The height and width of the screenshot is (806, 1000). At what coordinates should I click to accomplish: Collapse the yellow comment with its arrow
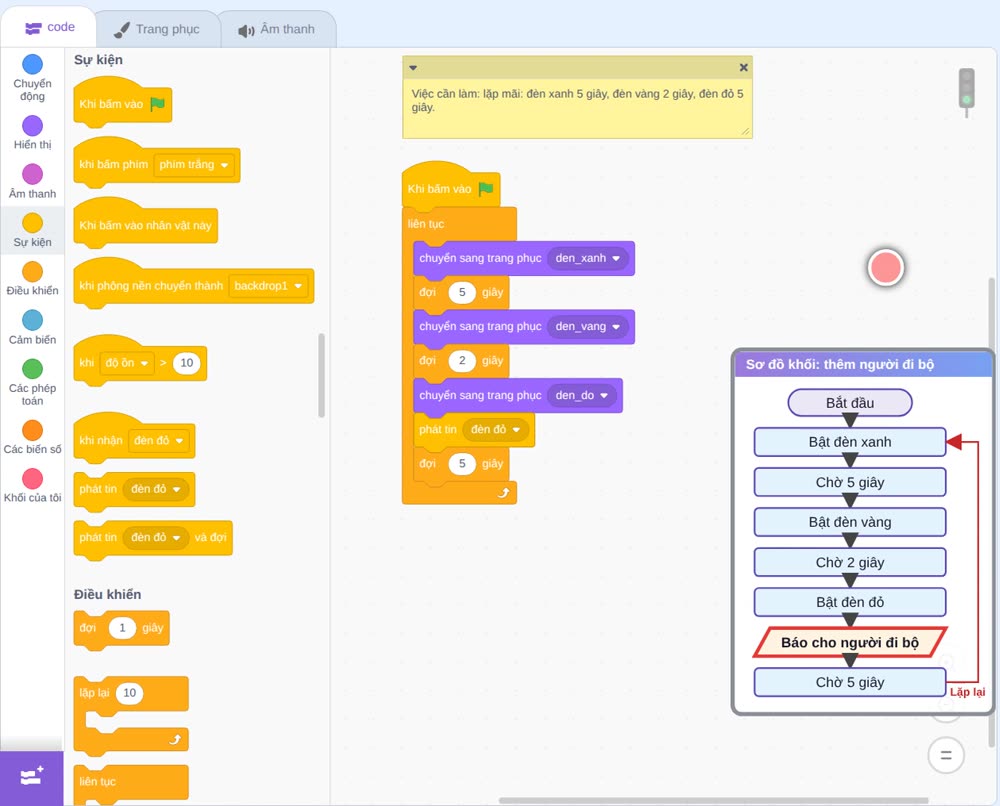pos(413,67)
